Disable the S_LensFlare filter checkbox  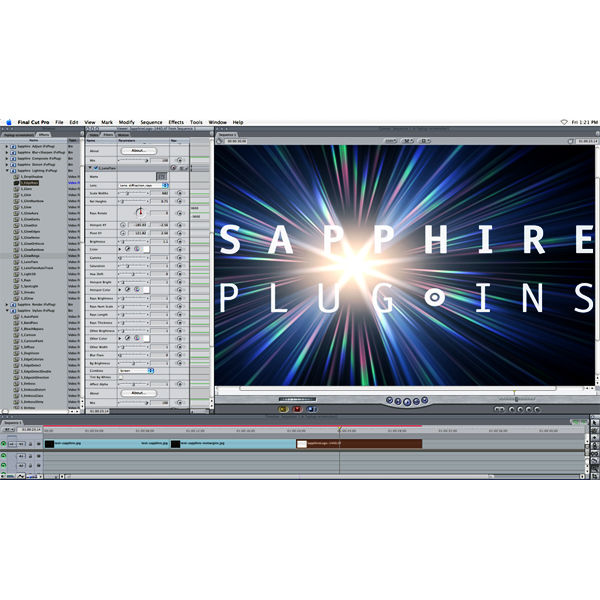(96, 168)
